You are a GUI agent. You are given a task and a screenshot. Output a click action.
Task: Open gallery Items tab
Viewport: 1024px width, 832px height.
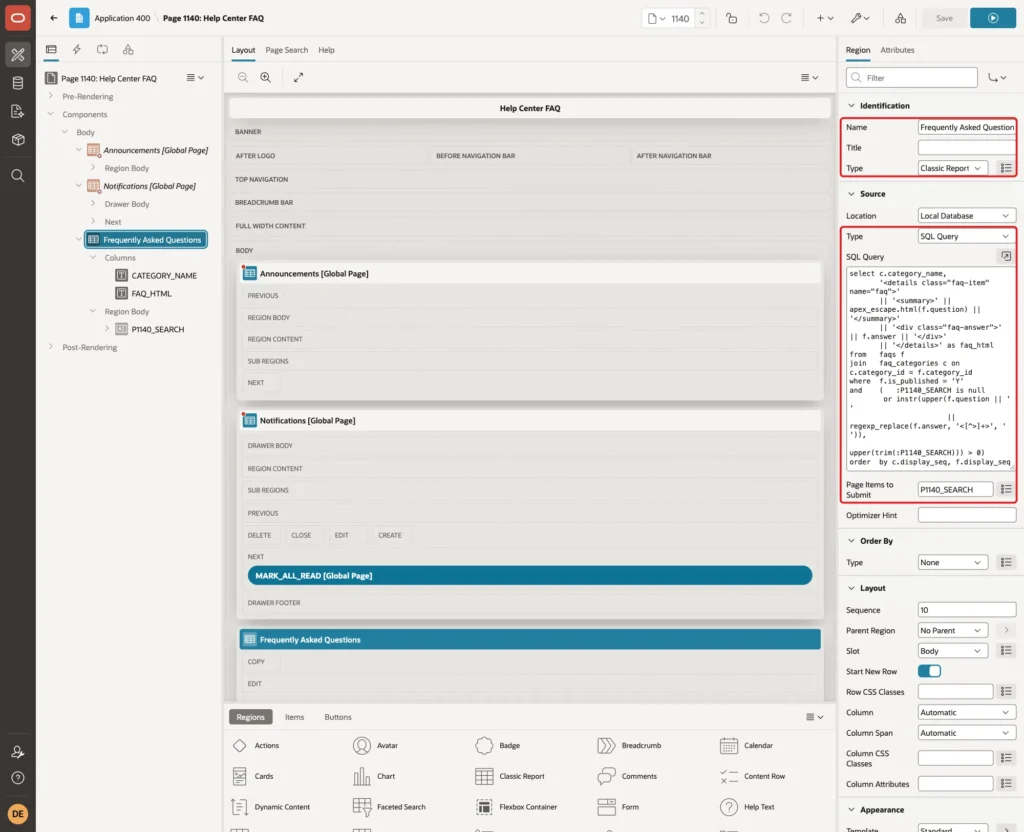(295, 717)
